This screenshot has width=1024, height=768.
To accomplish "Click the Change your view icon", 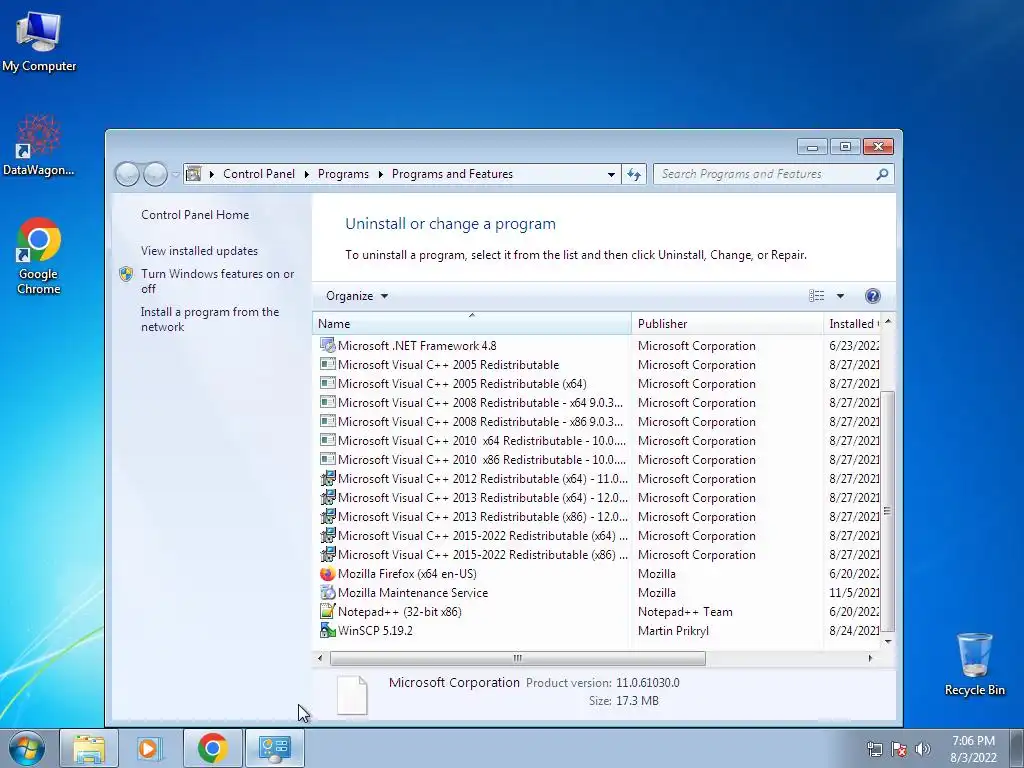I will pyautogui.click(x=816, y=296).
